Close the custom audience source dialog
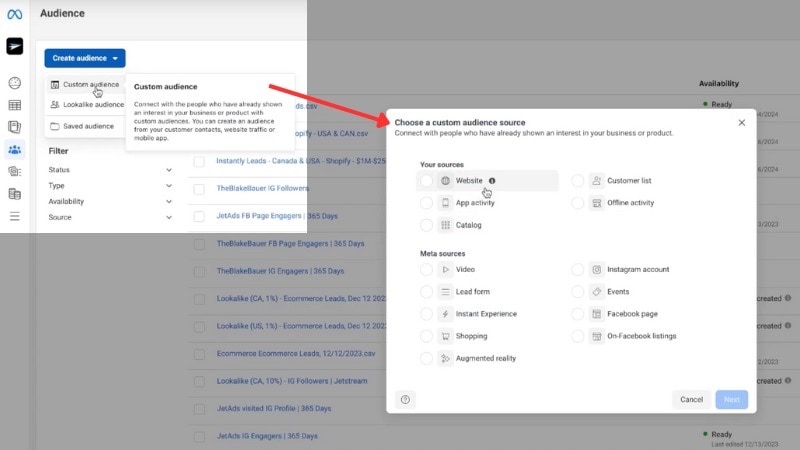This screenshot has width=800, height=450. (x=742, y=122)
